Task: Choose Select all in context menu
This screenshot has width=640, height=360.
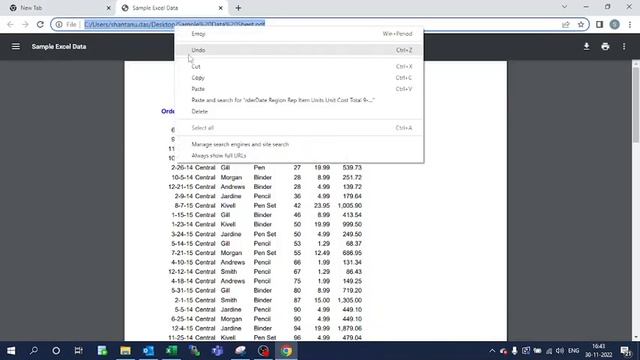Action: point(299,128)
